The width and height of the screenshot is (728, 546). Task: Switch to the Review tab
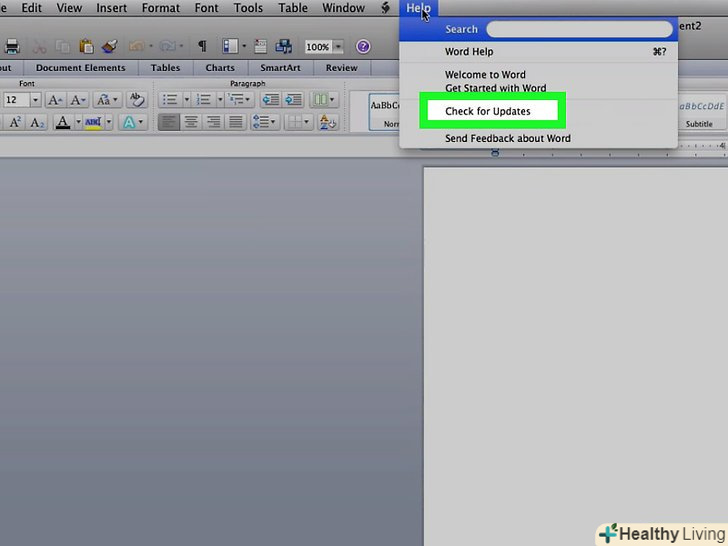tap(341, 68)
